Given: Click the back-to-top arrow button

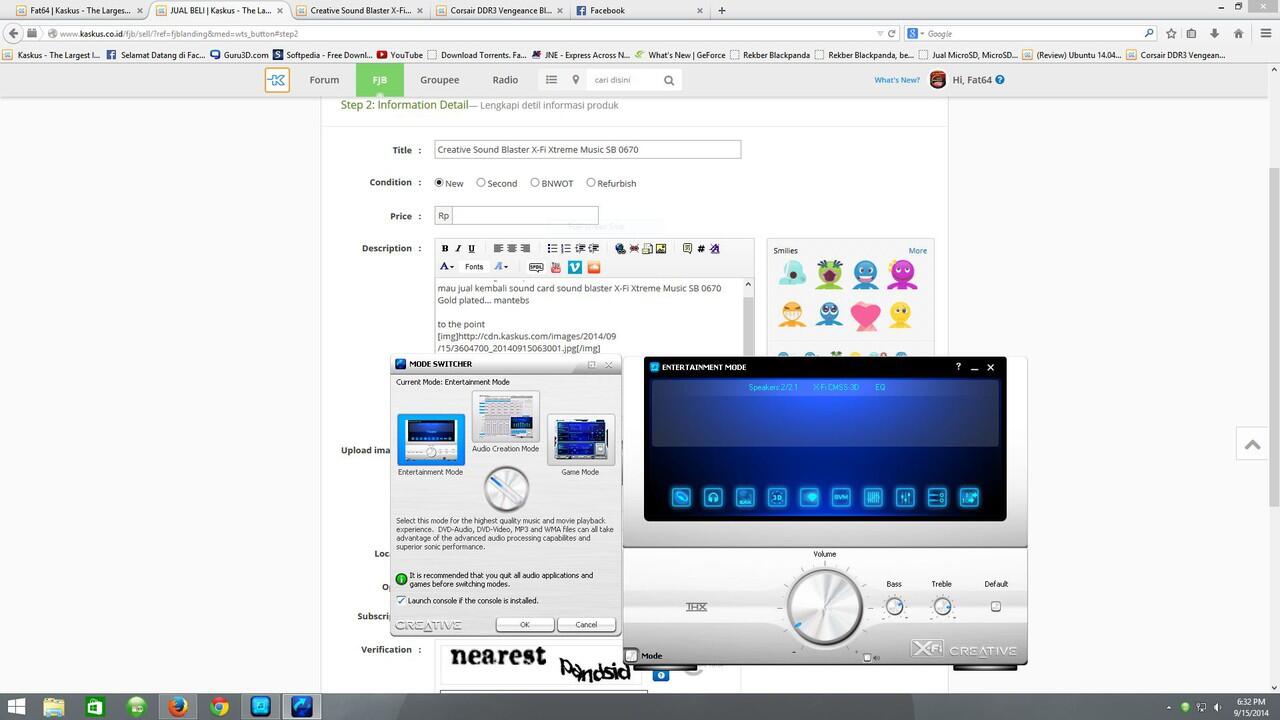Looking at the screenshot, I should (x=1252, y=445).
